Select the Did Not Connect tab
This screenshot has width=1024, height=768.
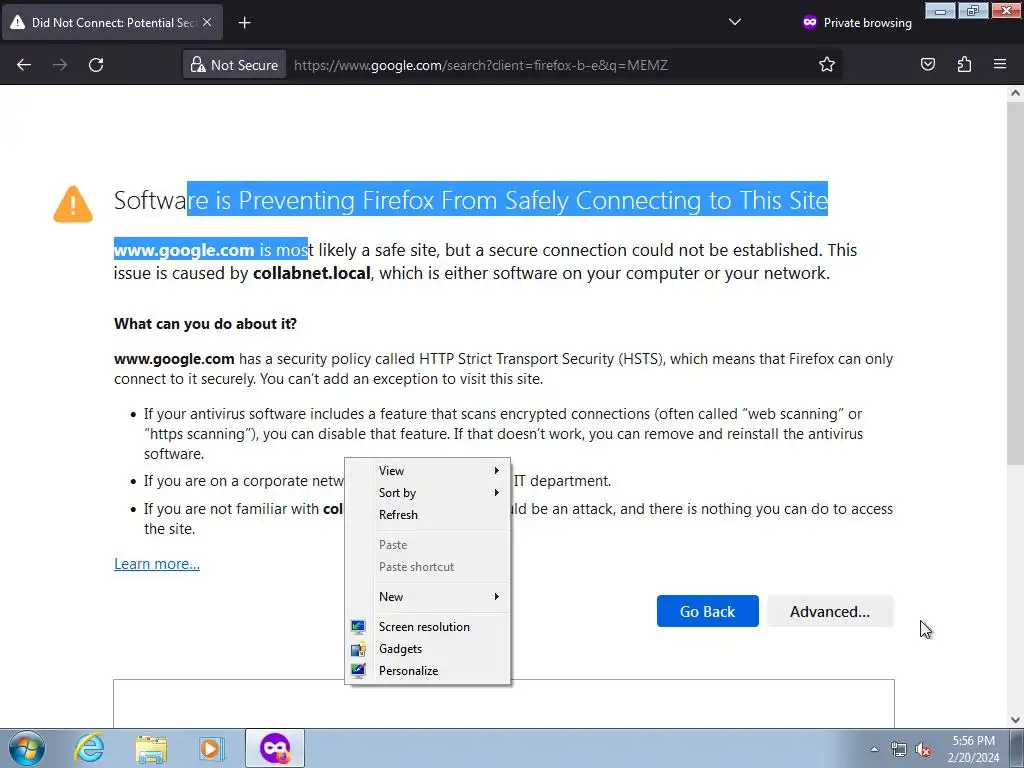[x=112, y=22]
